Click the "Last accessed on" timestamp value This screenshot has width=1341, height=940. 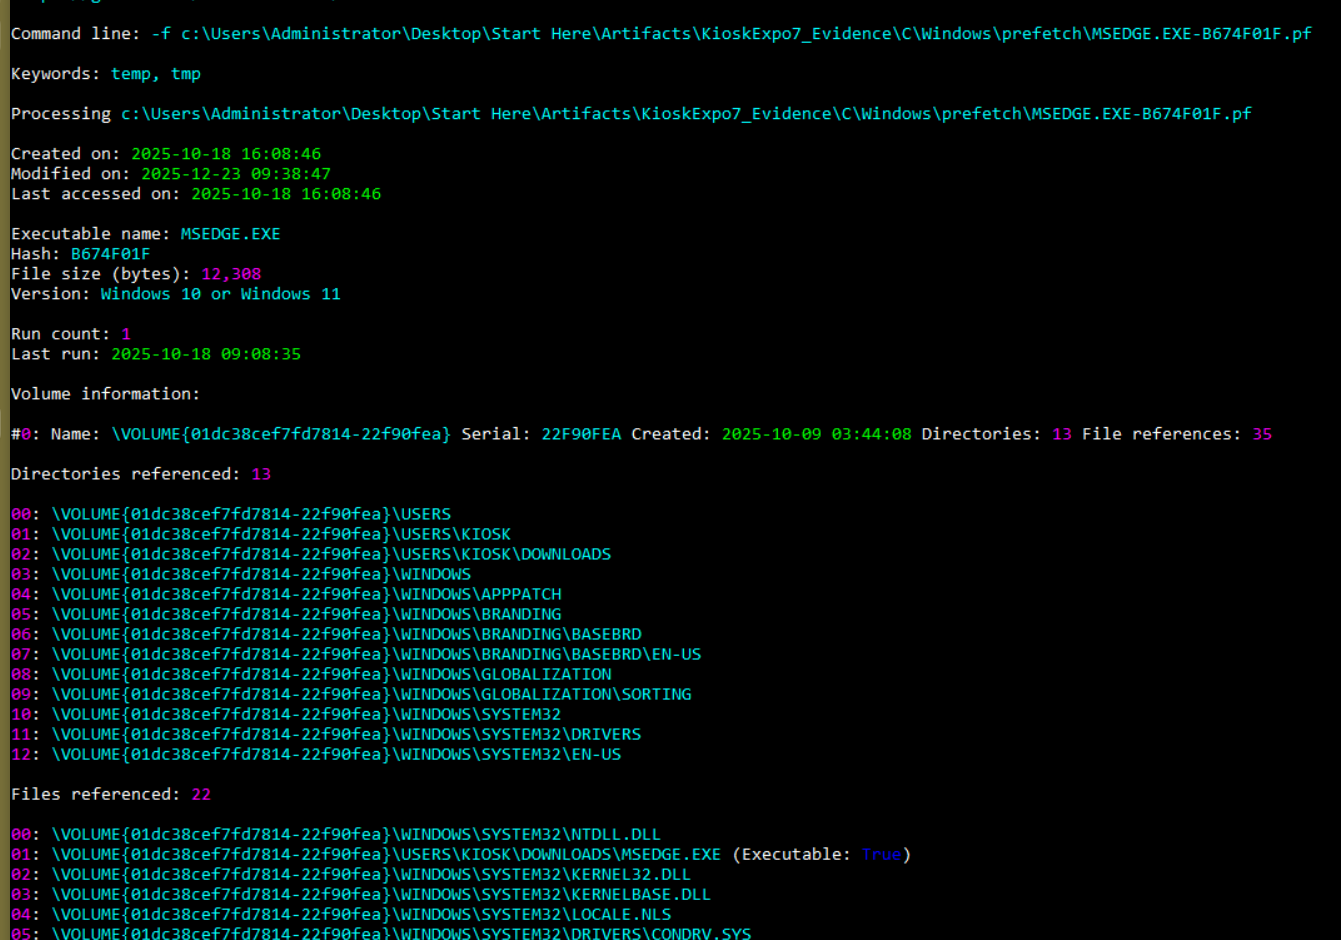286,194
